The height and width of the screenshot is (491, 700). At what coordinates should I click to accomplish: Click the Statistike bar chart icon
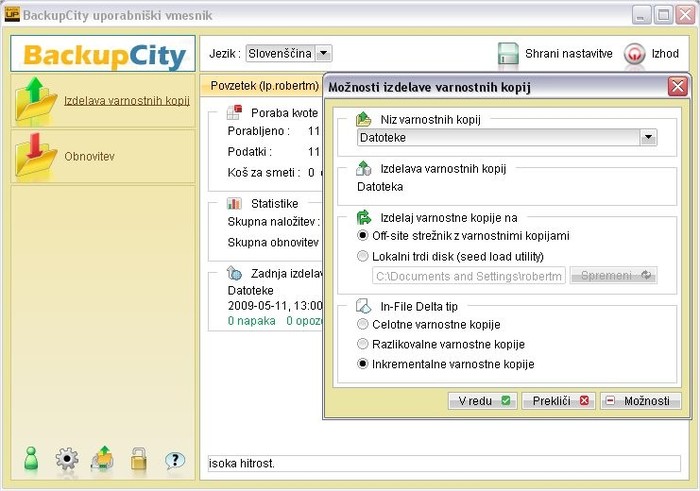pos(234,204)
